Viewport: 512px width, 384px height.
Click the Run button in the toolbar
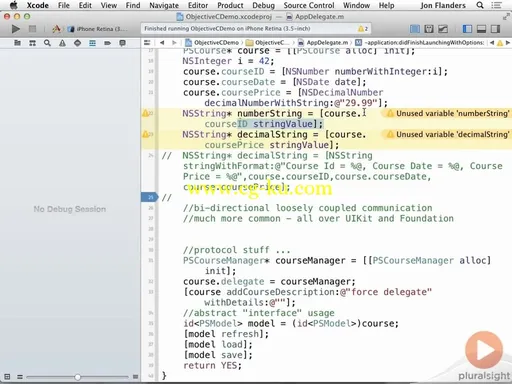[x=15, y=29]
